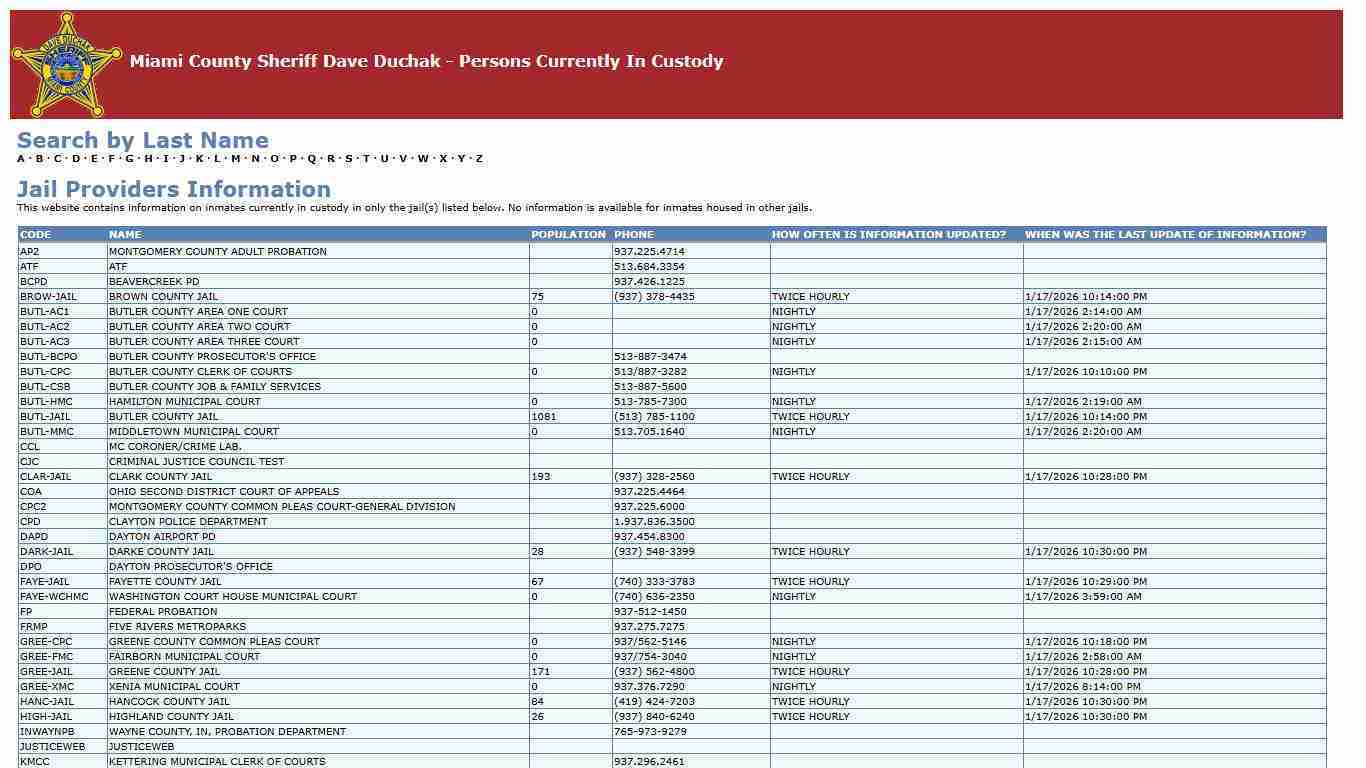
Task: Search last names starting with A
Action: pyautogui.click(x=21, y=159)
